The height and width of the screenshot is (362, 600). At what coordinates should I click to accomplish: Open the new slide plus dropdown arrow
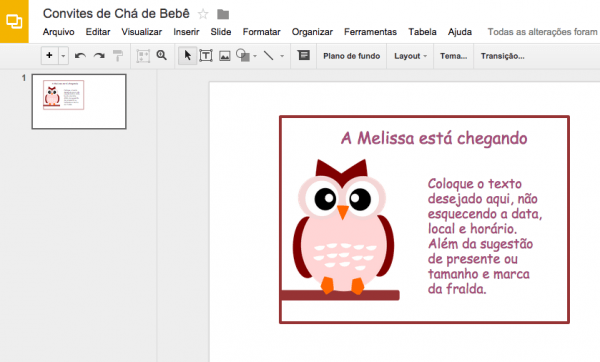tap(64, 56)
